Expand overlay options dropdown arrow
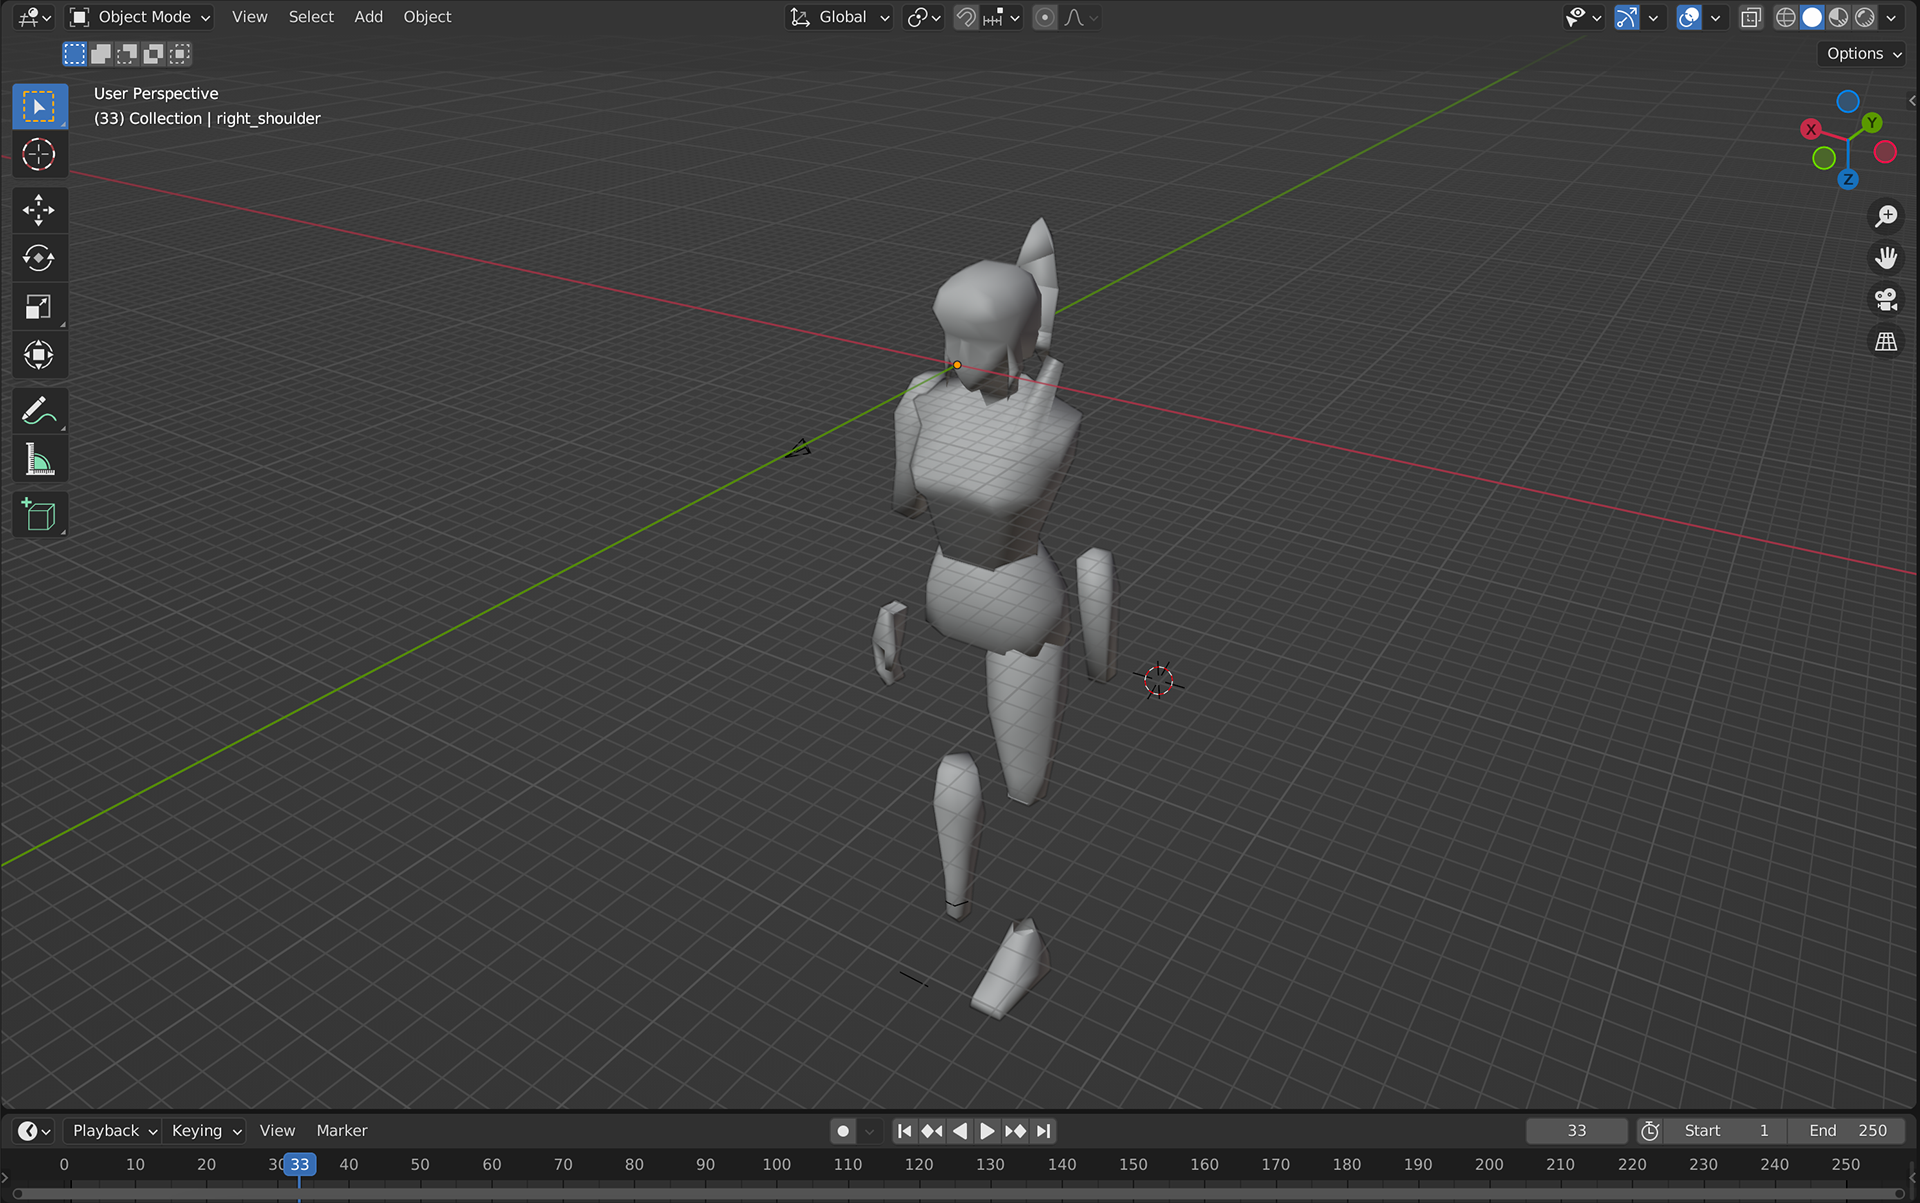Viewport: 1920px width, 1203px height. point(1715,17)
